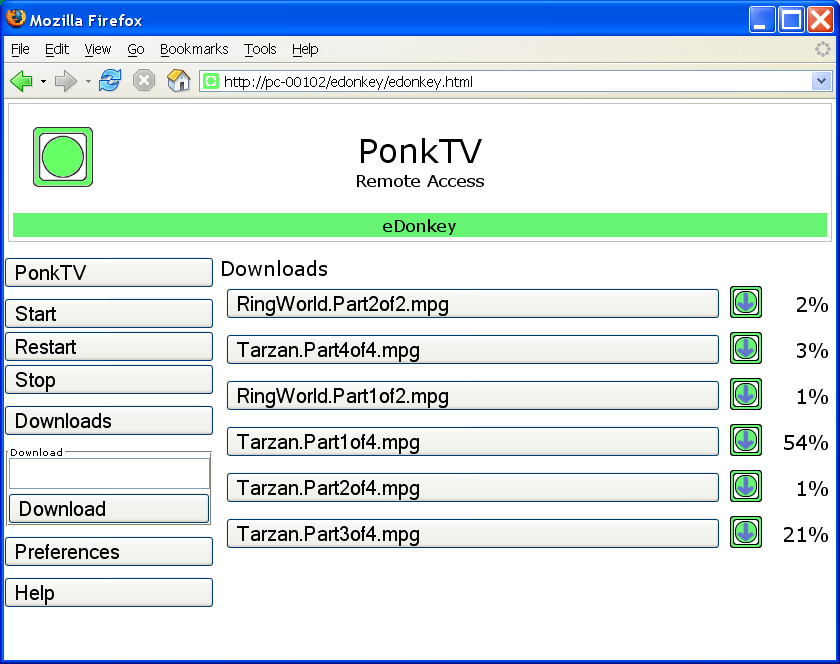Open the Bookmarks menu
Screen dimensions: 840x664
(194, 49)
